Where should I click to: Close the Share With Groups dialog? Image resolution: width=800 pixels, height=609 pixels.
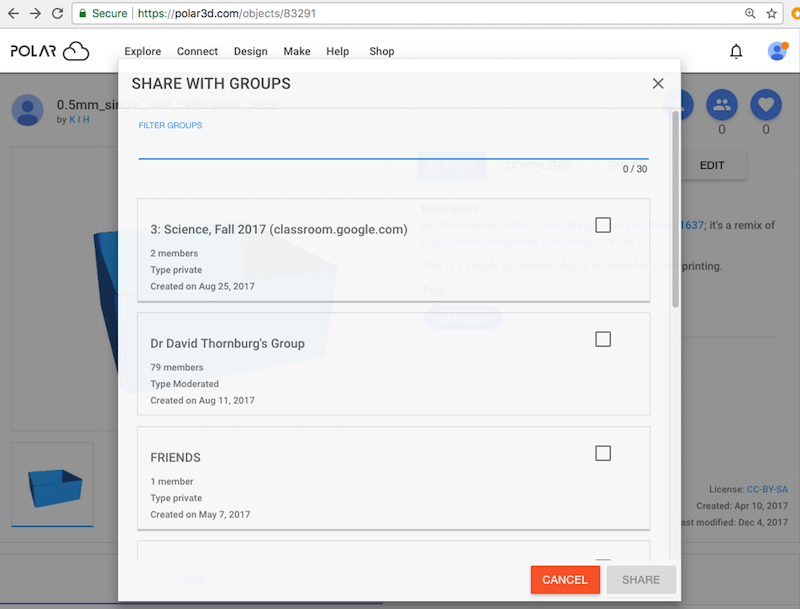pyautogui.click(x=658, y=84)
